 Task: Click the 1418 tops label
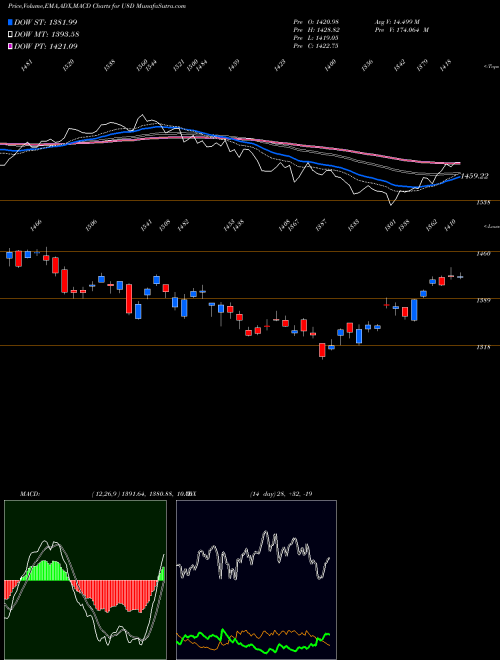445,65
